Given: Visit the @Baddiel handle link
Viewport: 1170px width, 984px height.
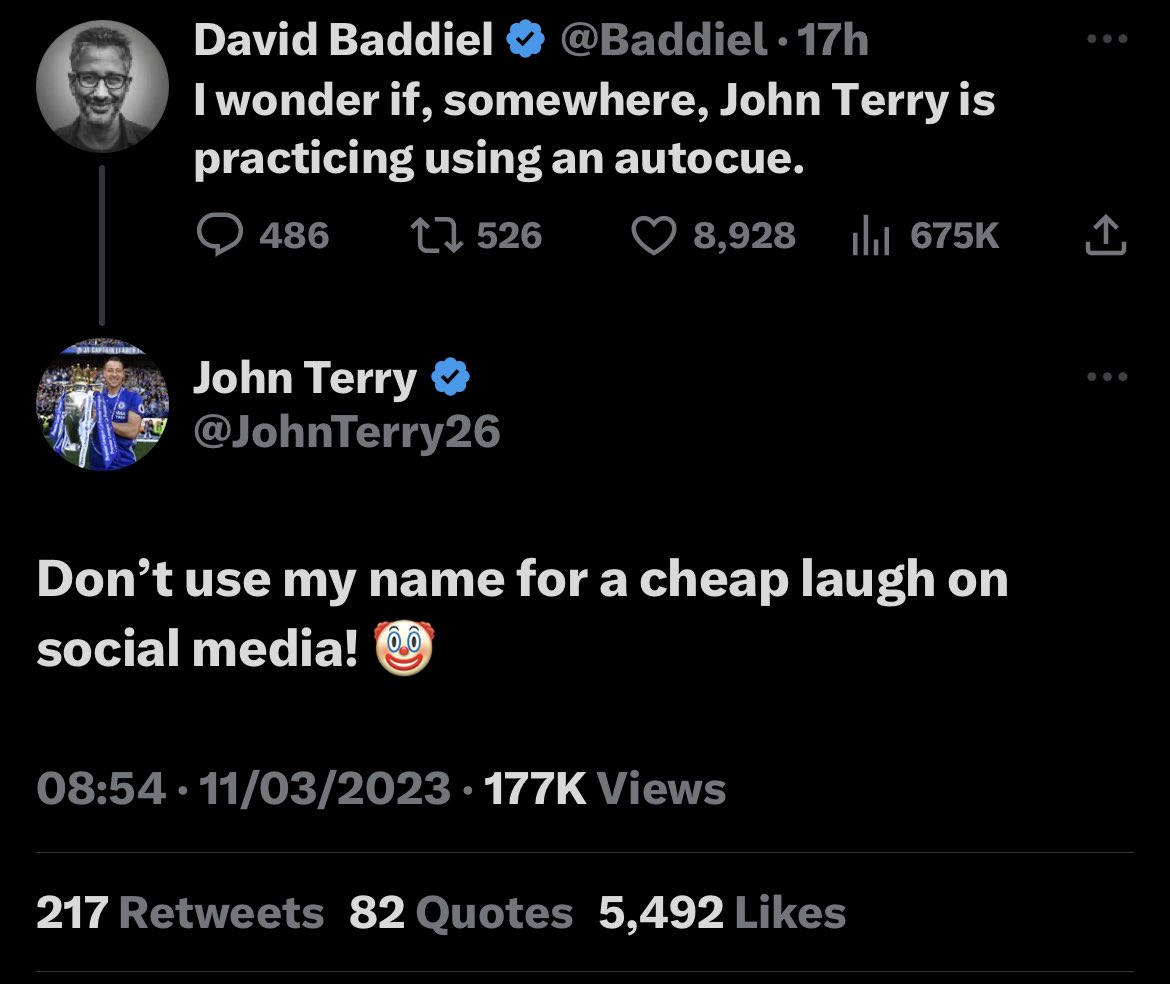Looking at the screenshot, I should click(x=663, y=39).
